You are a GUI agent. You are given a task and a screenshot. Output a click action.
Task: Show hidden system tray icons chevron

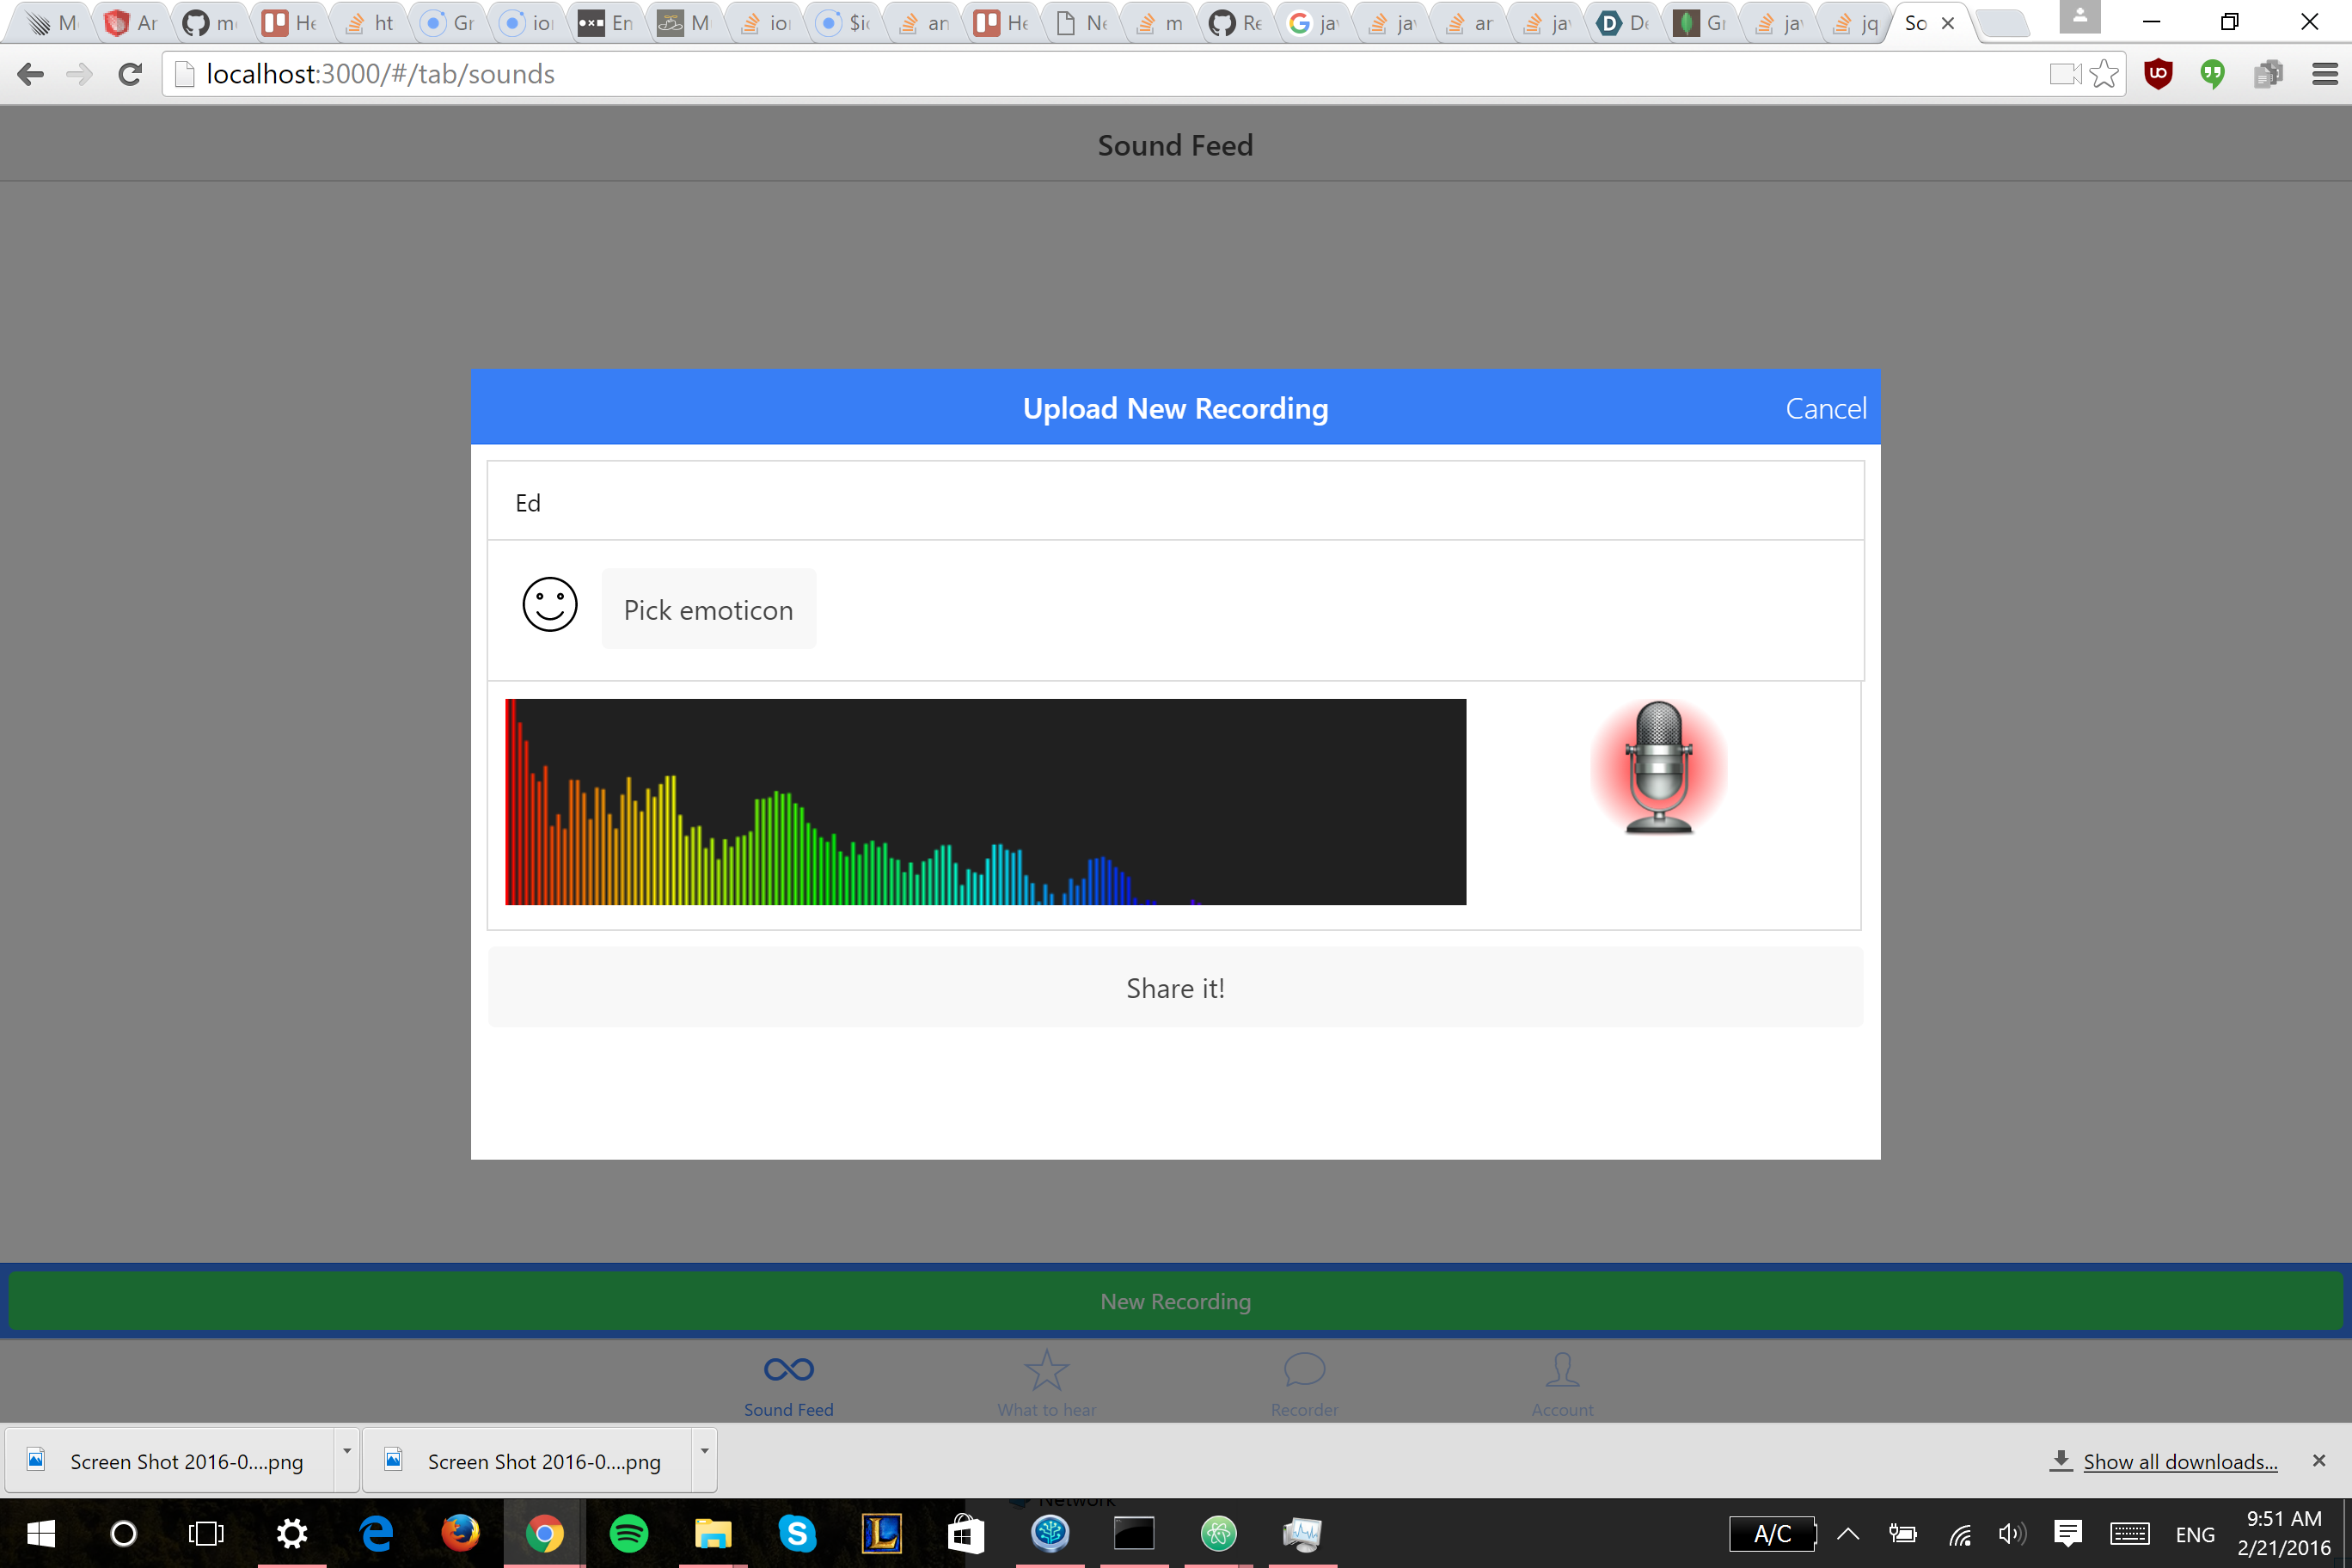click(1847, 1533)
